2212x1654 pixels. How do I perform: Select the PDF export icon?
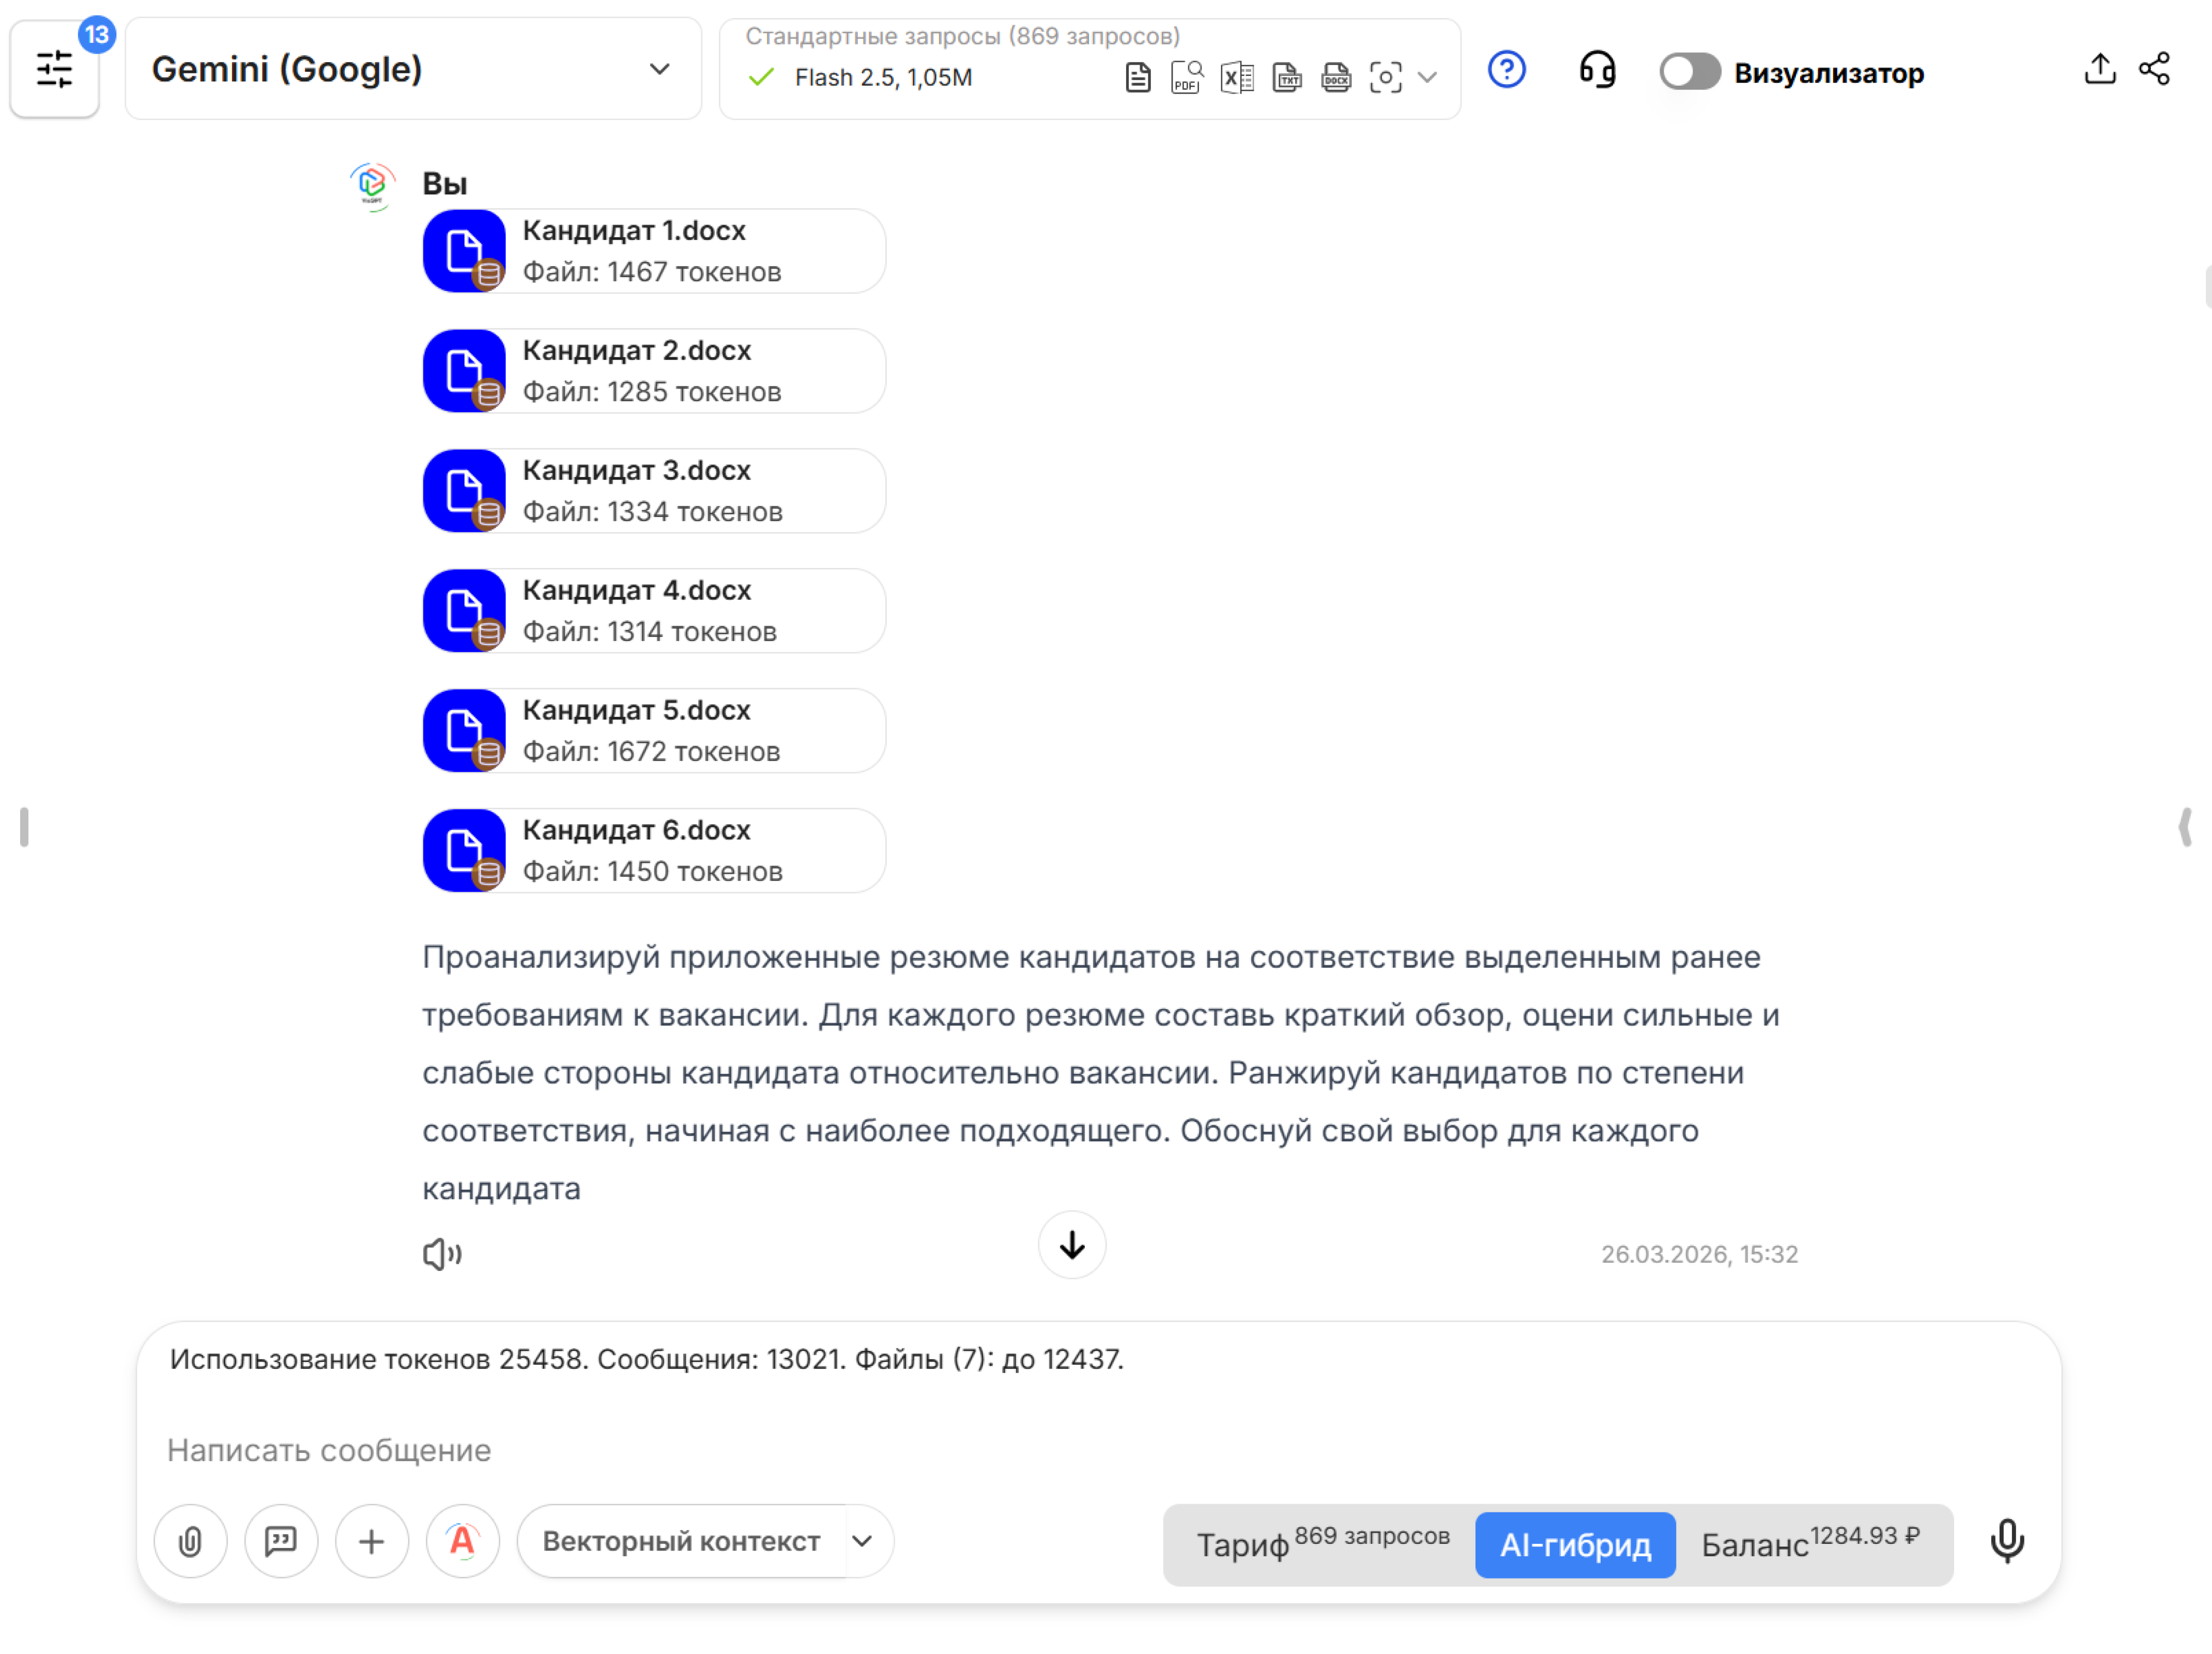[x=1186, y=76]
